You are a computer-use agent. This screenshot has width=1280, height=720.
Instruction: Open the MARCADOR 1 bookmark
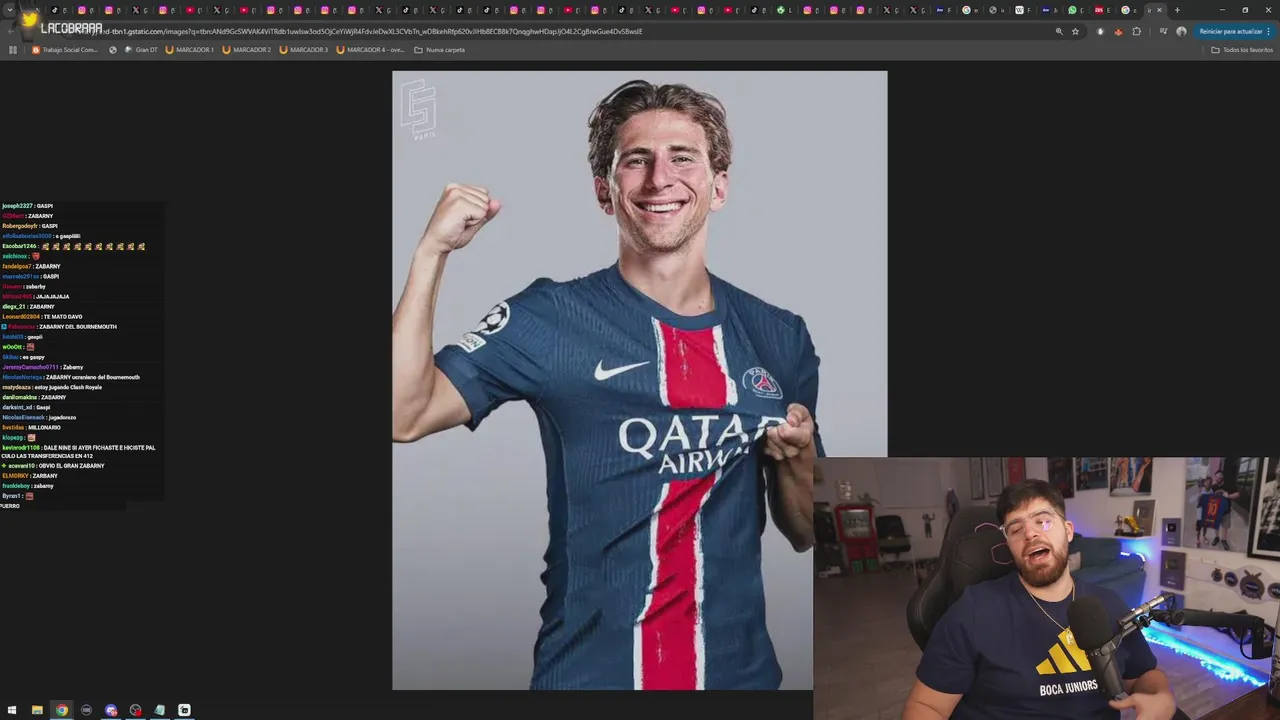(189, 50)
